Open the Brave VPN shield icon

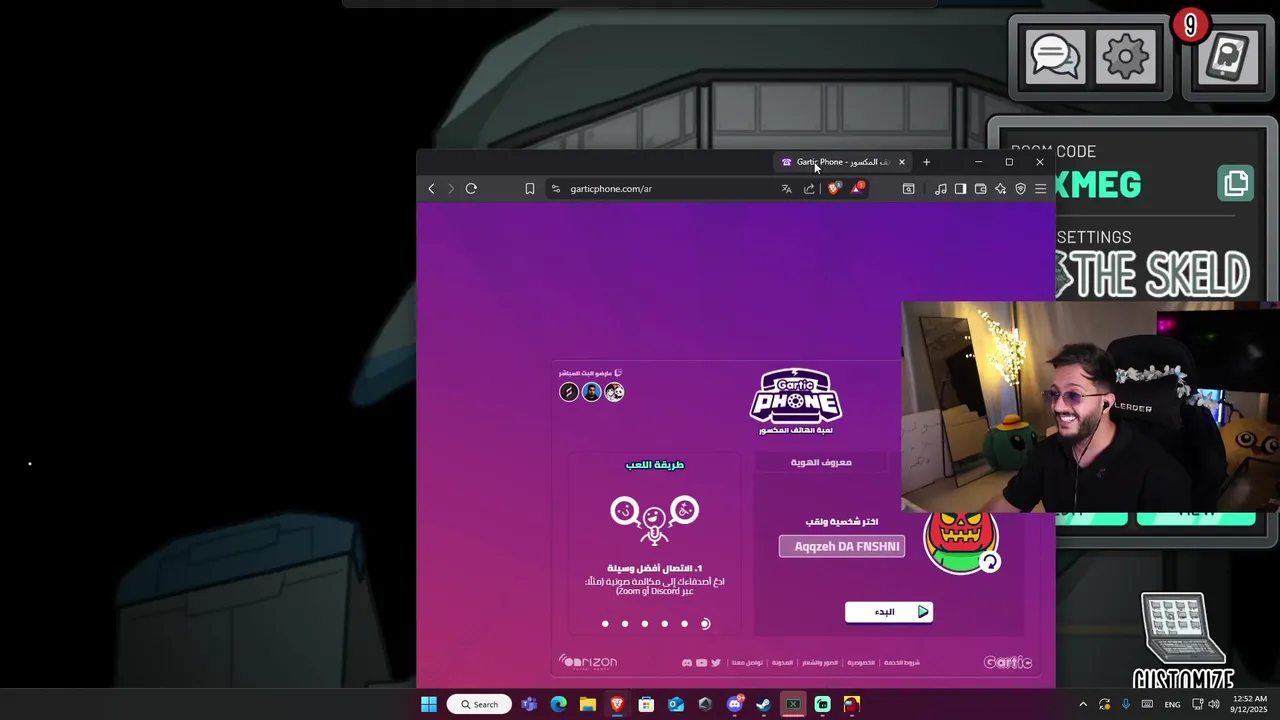click(1020, 188)
